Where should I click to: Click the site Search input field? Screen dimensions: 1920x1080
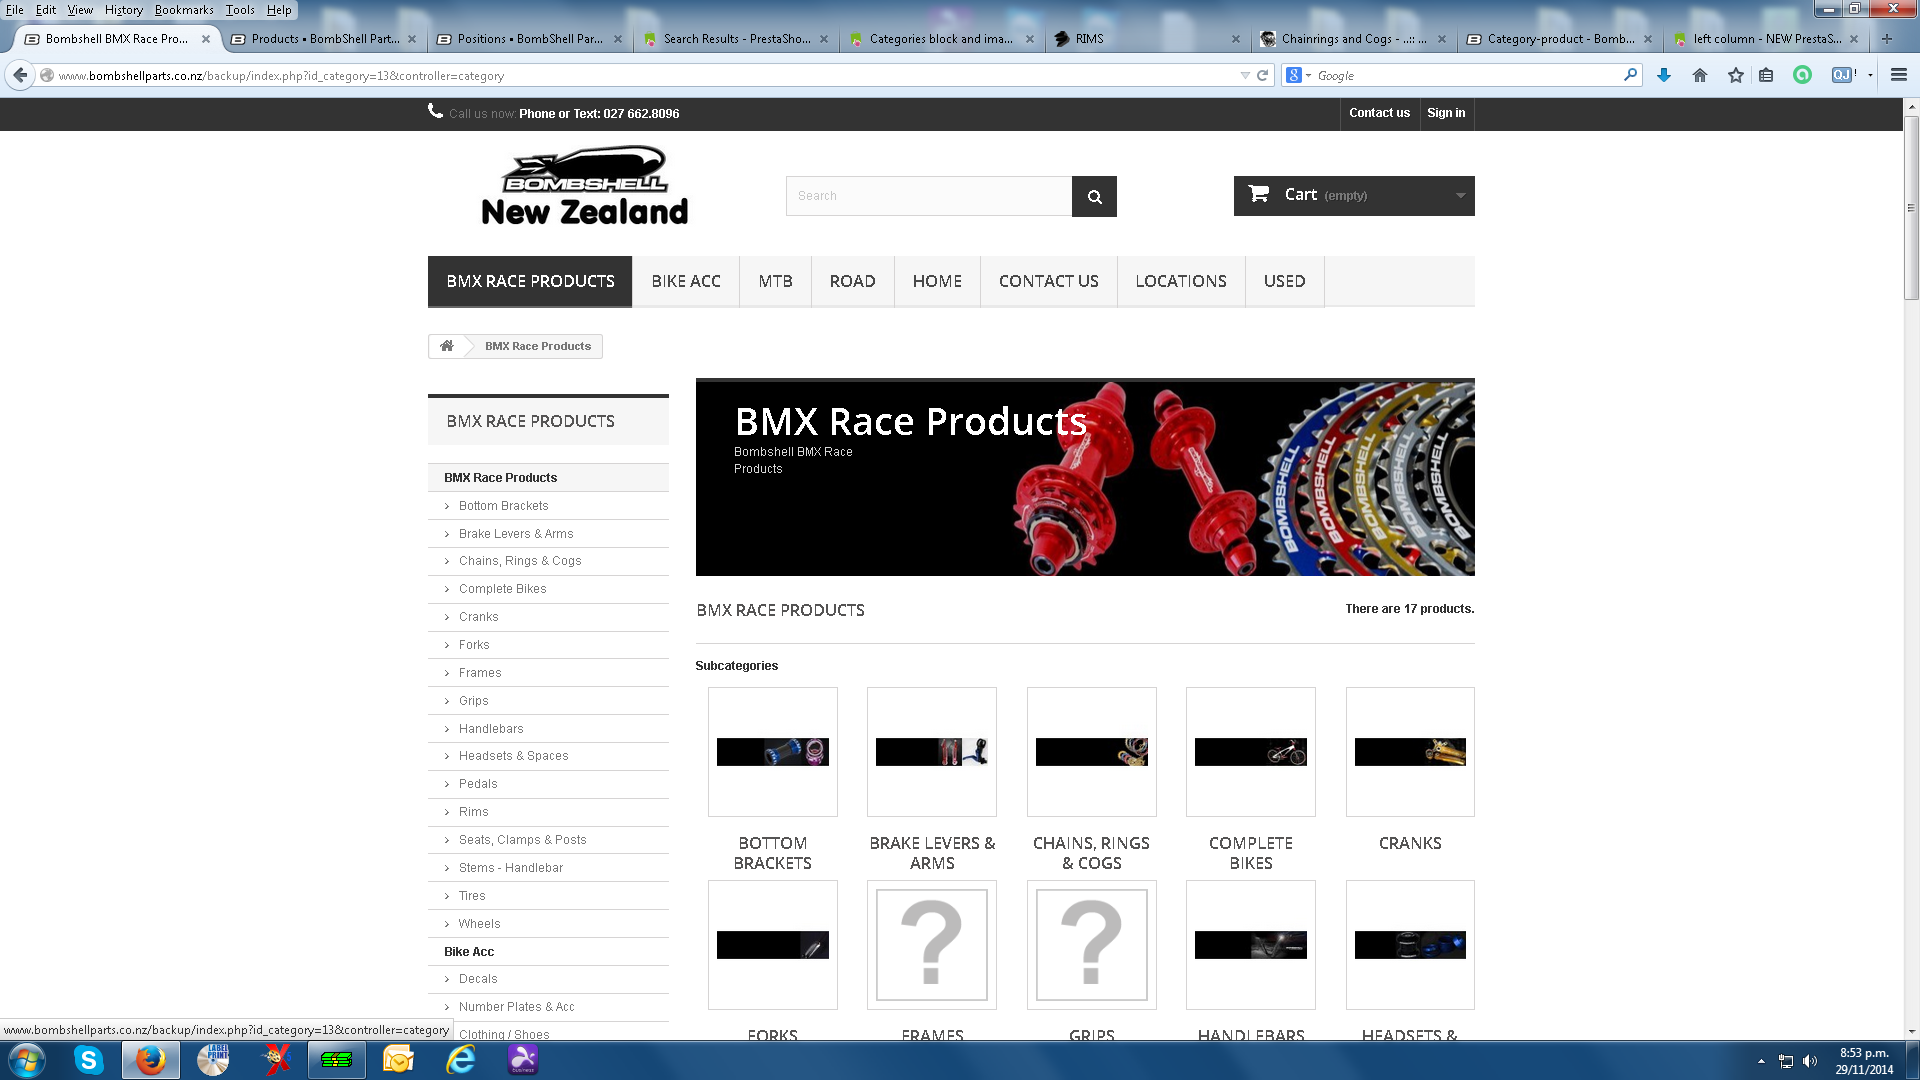tap(928, 196)
